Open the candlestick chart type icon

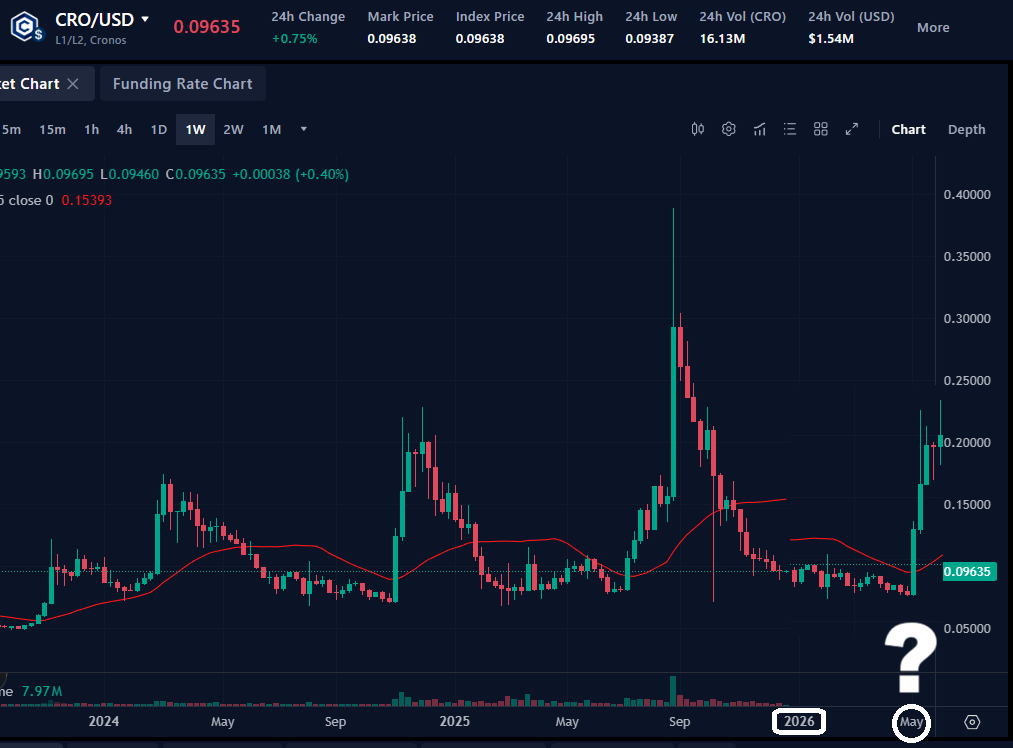(x=698, y=129)
